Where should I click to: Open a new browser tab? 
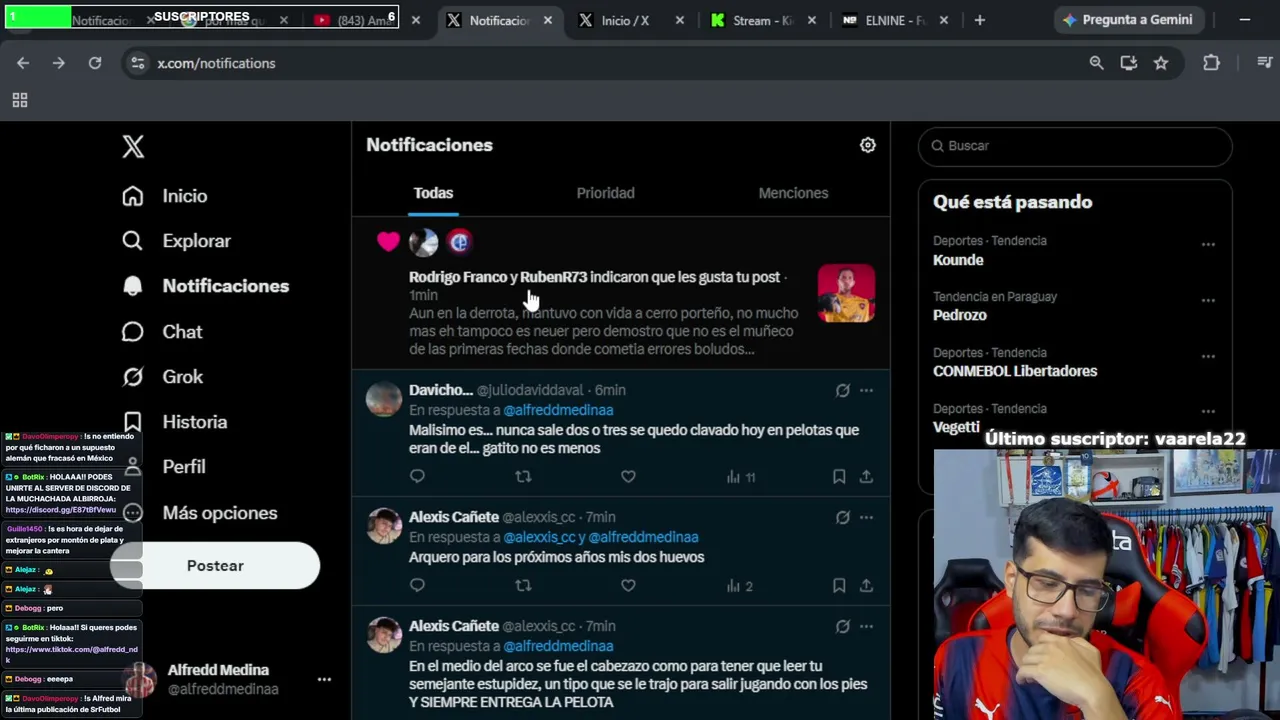coord(979,20)
